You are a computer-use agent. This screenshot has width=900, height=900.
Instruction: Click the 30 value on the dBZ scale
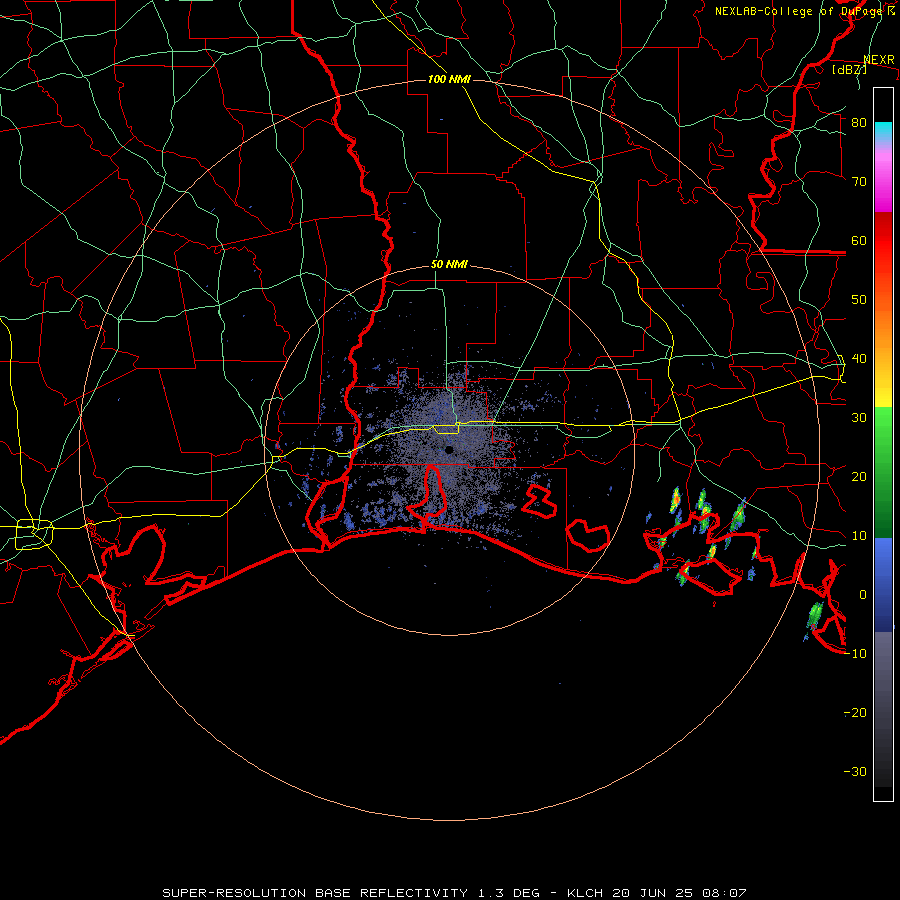click(x=859, y=418)
